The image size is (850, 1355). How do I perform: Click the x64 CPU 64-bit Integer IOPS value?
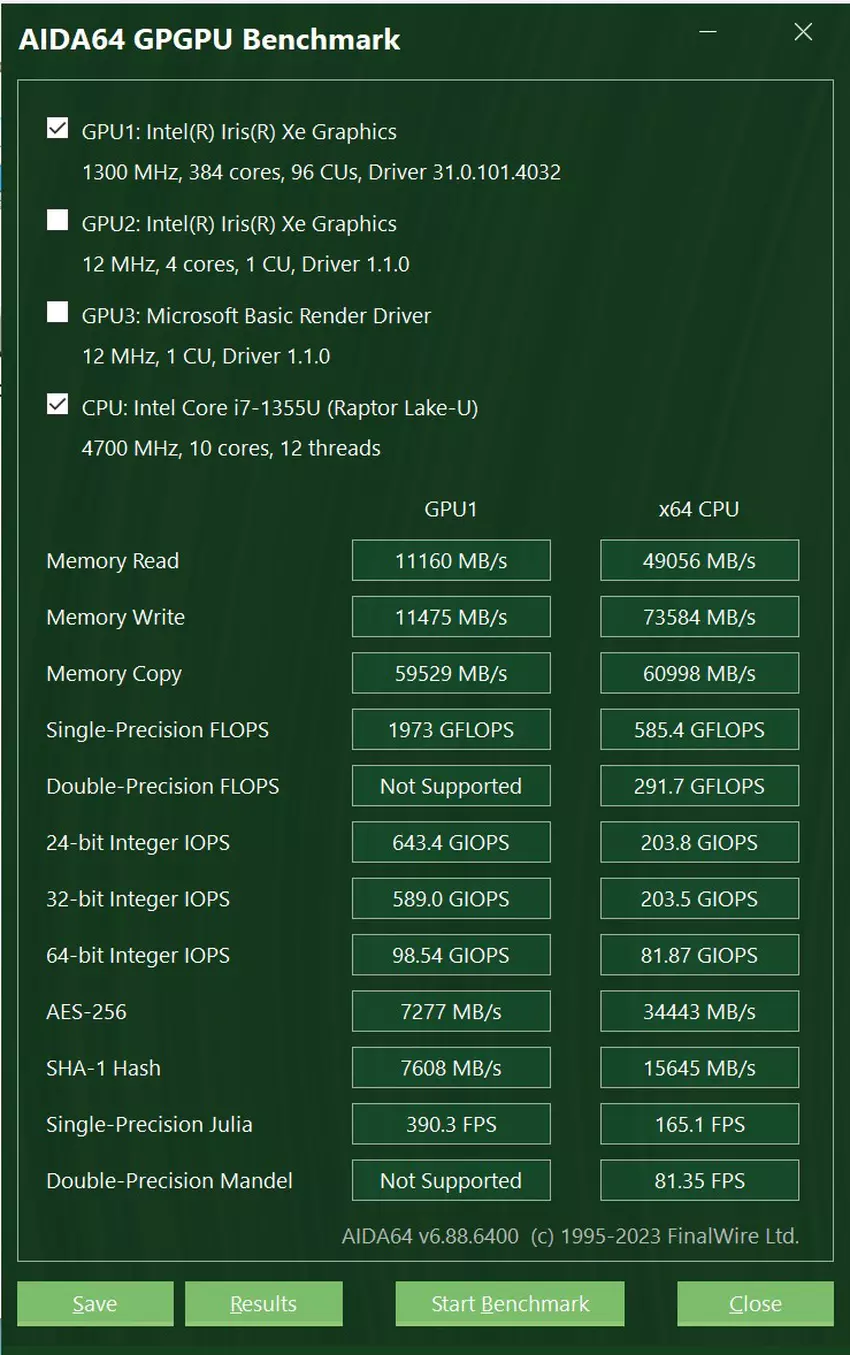click(699, 955)
